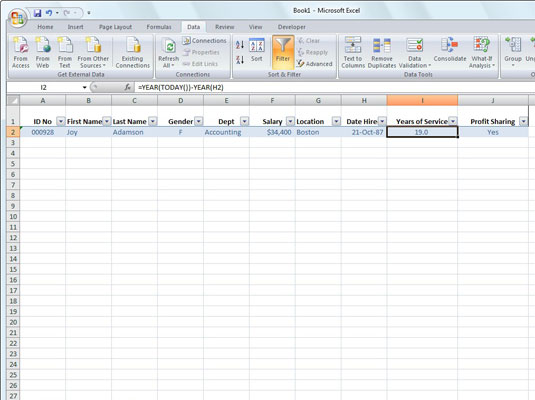Screen dimensions: 535x400
Task: Switch to the Insert tab
Action: pos(75,27)
